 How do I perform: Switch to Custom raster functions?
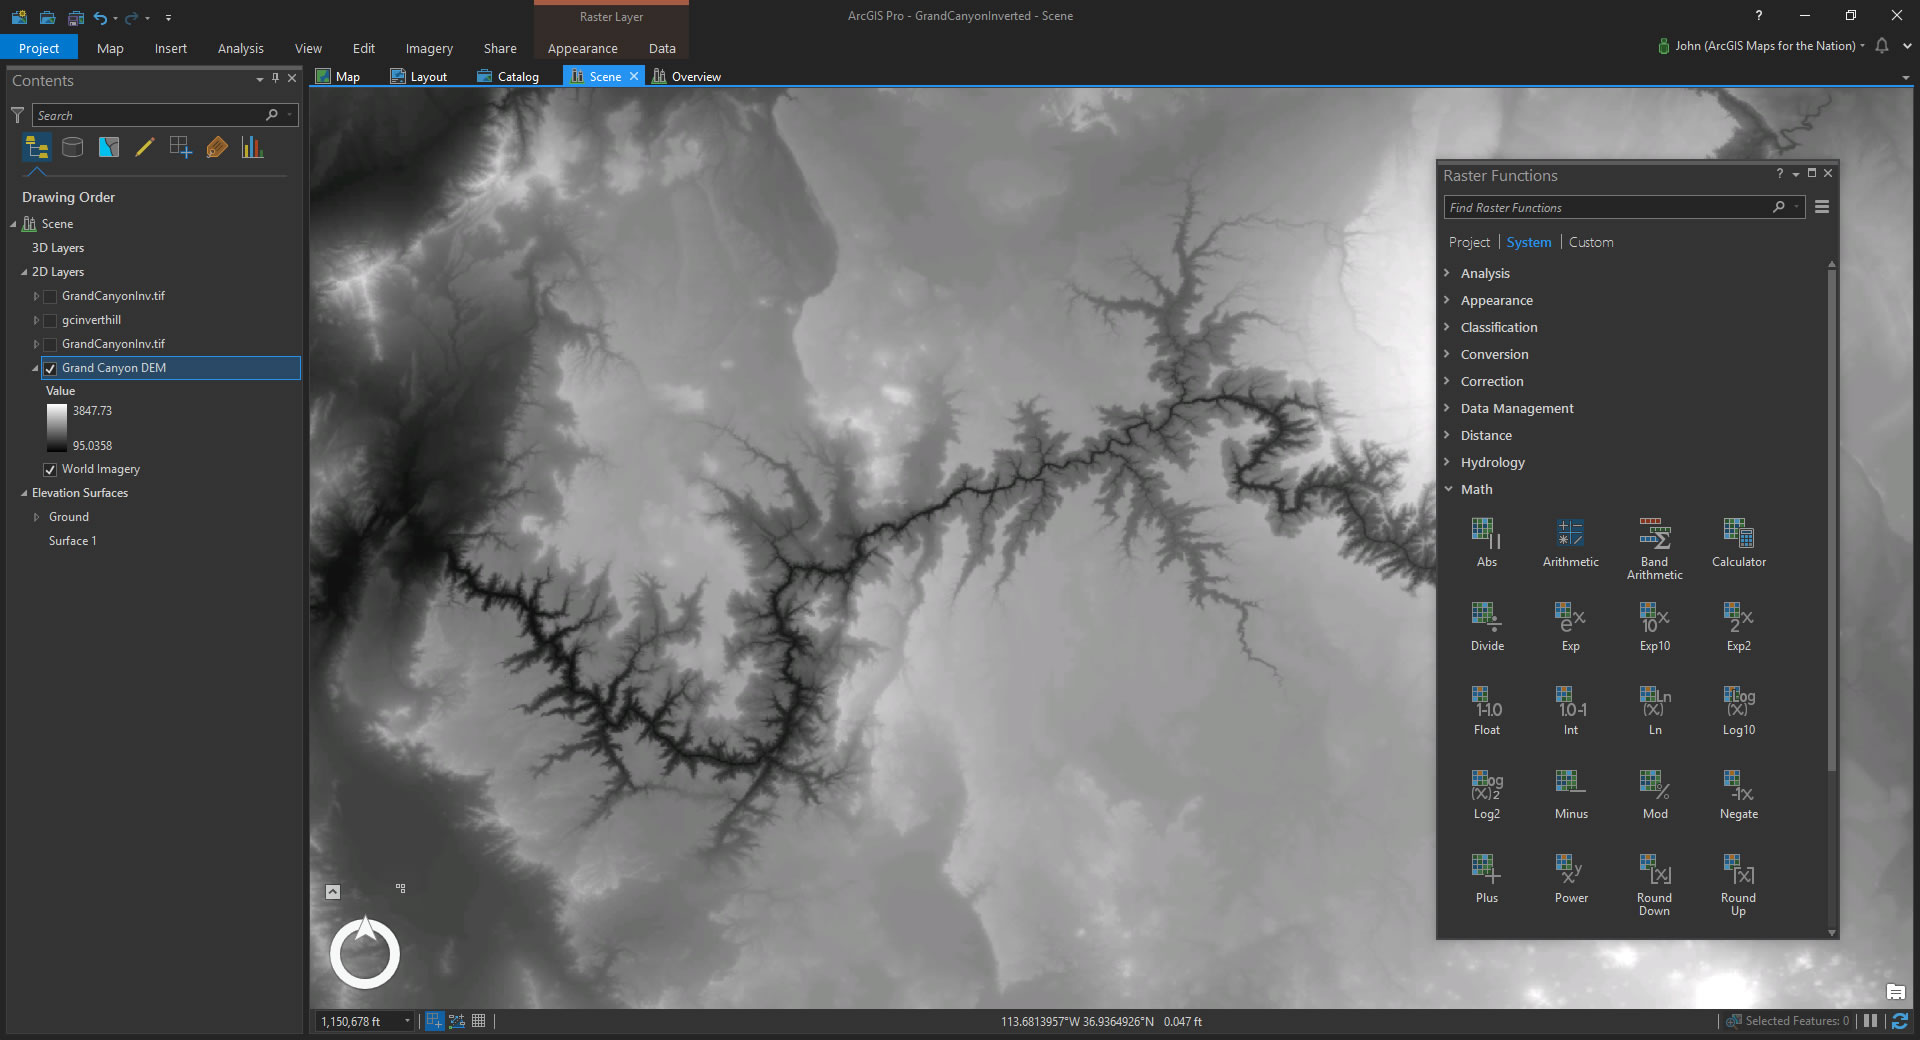pos(1591,242)
